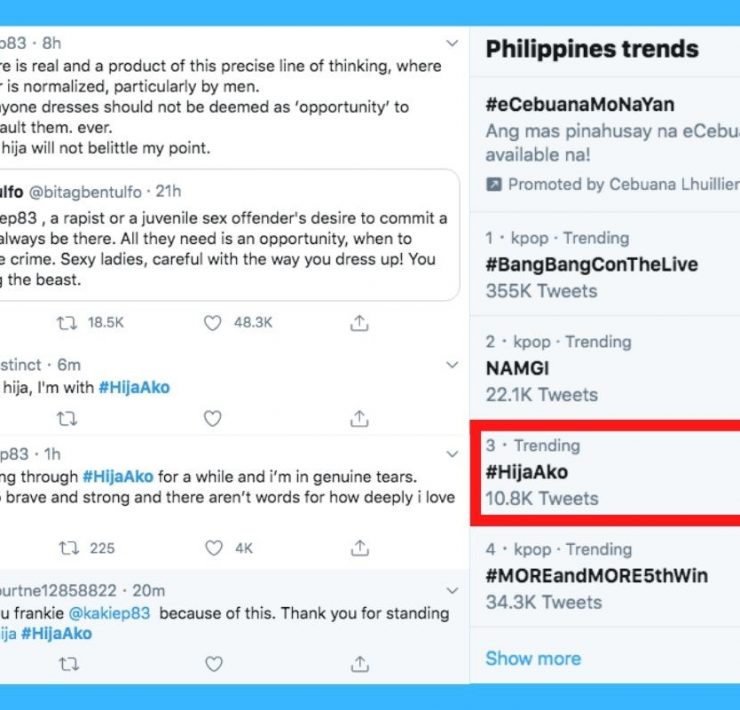This screenshot has width=740, height=710.
Task: Select the NAMGI trending topic
Action: [517, 368]
